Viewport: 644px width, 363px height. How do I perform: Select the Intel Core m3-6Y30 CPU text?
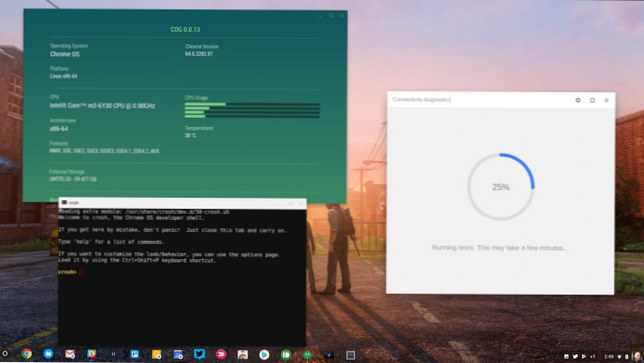point(103,106)
